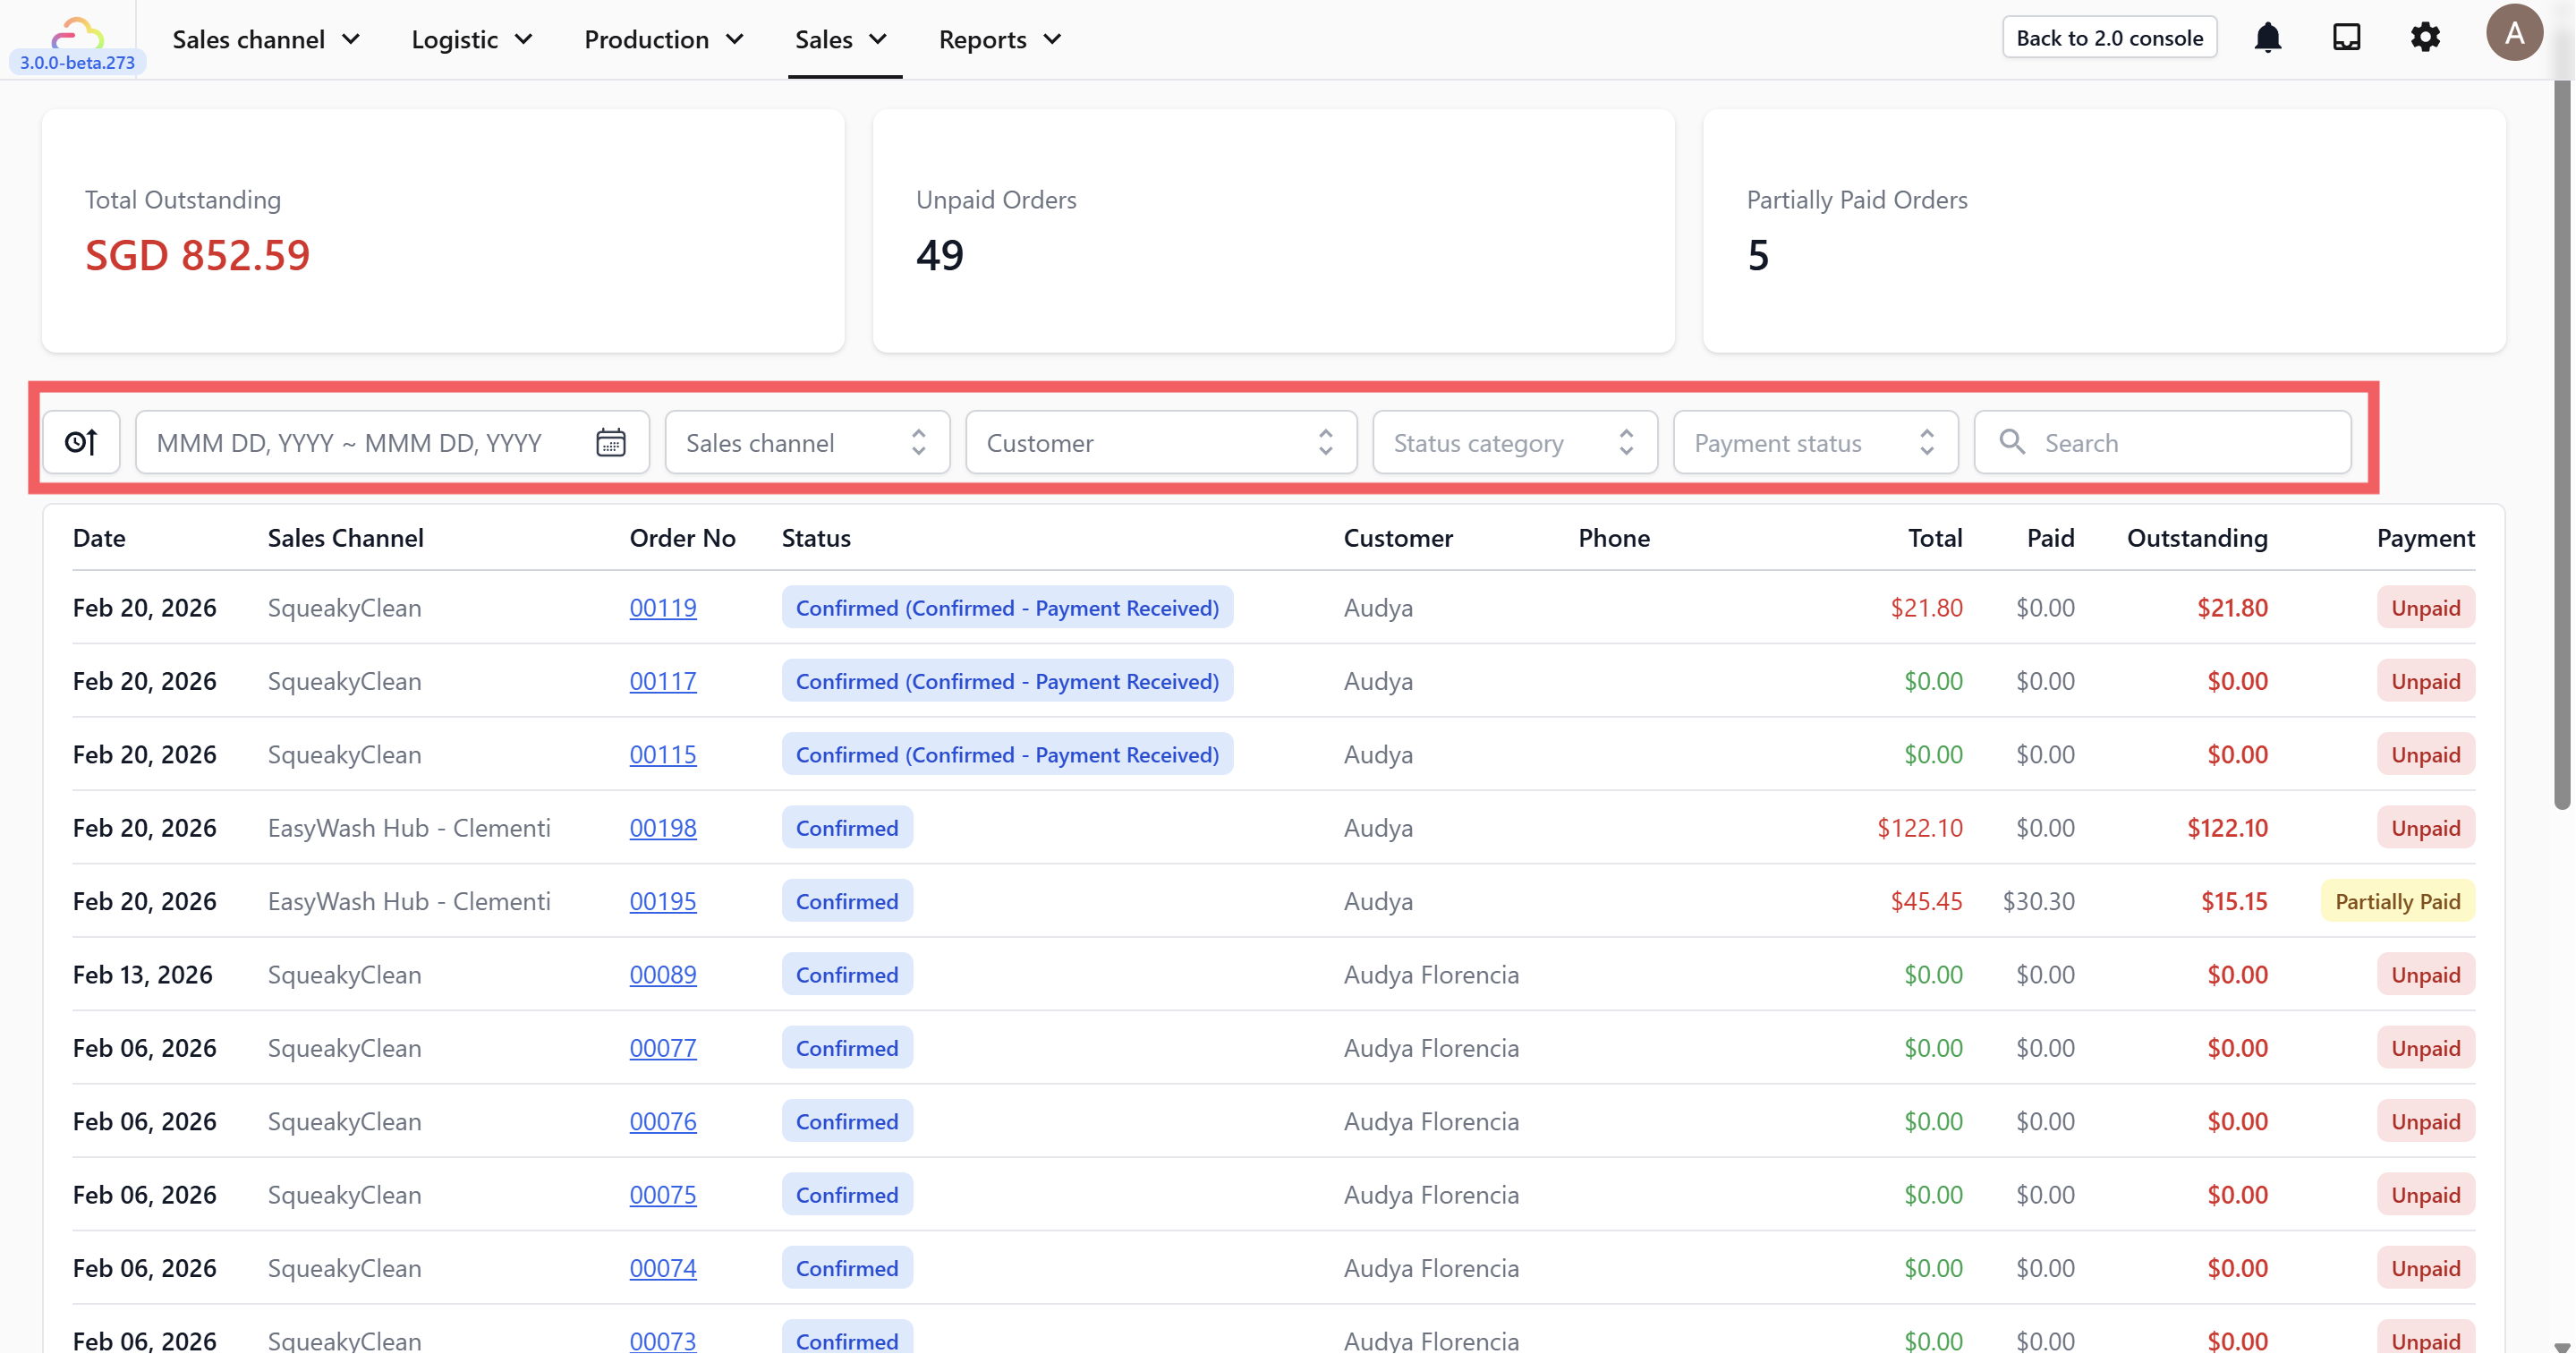Open order number 00119 link
2576x1354 pixels.
[662, 608]
